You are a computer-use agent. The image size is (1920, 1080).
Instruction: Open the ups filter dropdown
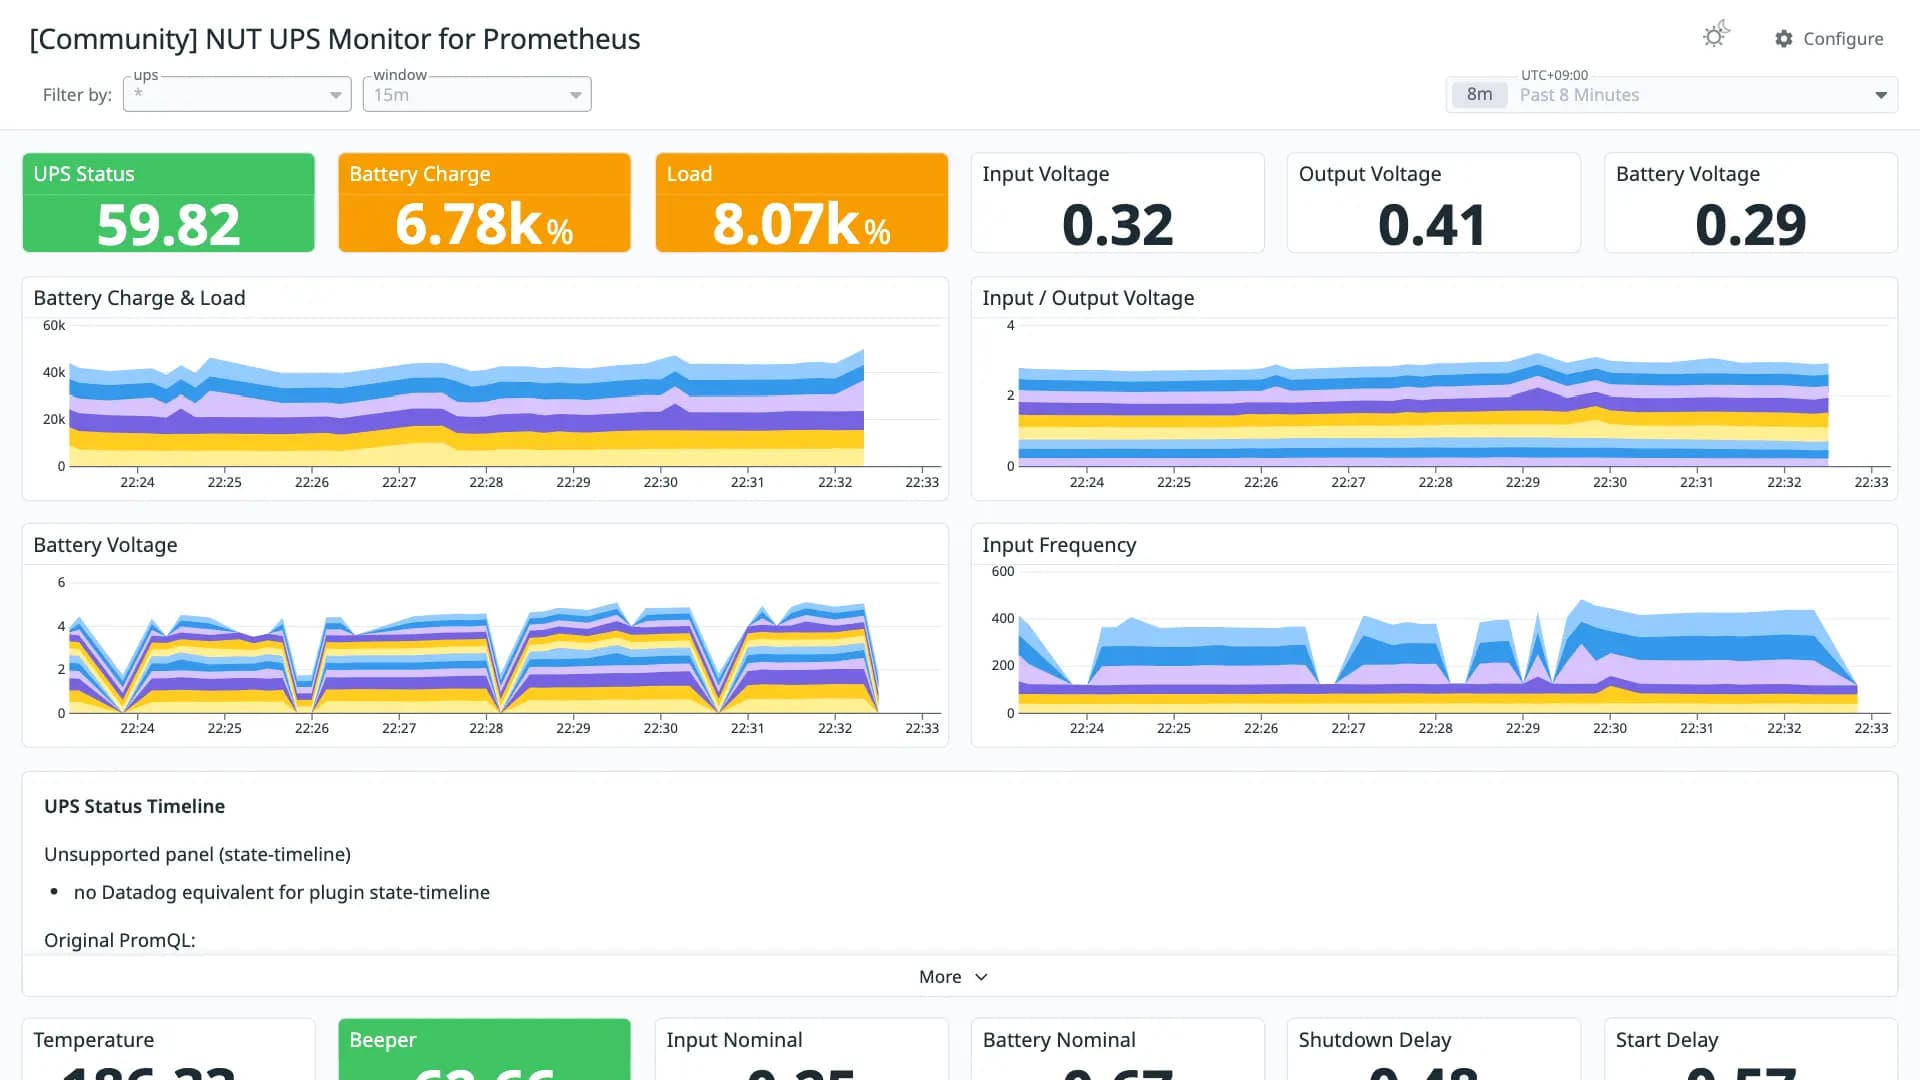pyautogui.click(x=237, y=94)
